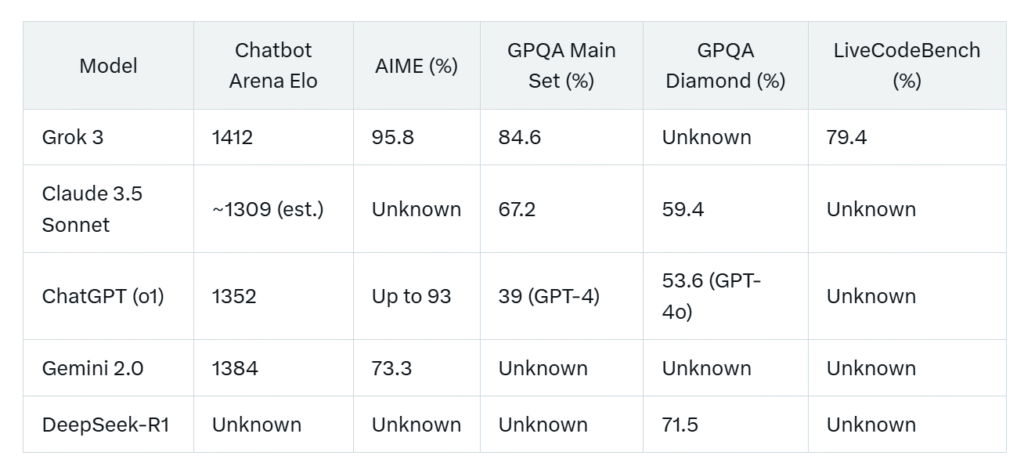Click the ChatGPT (o1) row label
Viewport: 1024px width, 470px height.
point(102,296)
